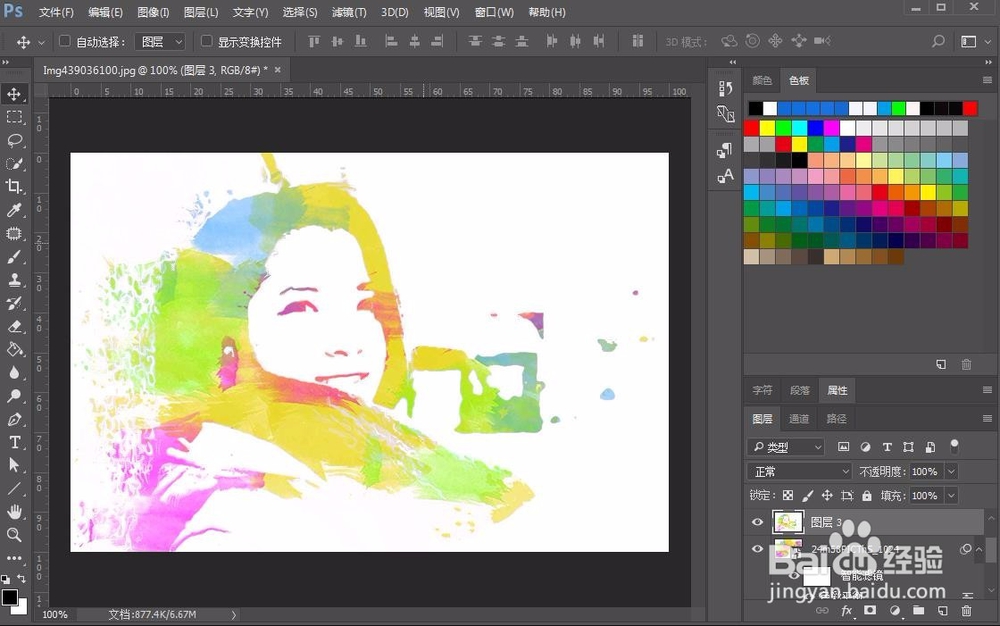Open the 窗口(W) menu
Screen dimensions: 1000x626
(x=494, y=12)
